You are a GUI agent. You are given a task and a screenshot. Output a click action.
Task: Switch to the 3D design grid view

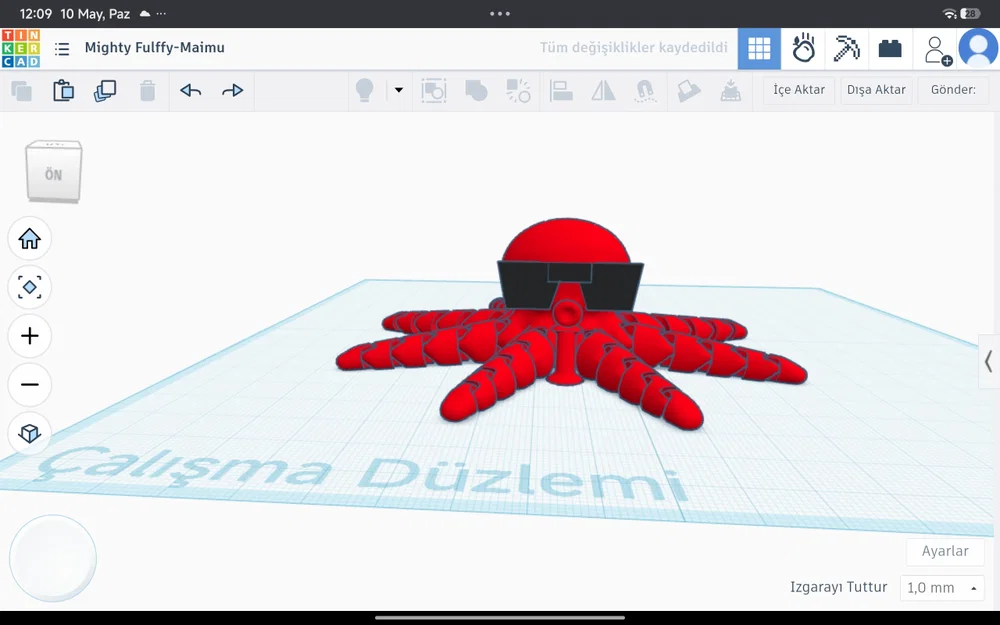(x=759, y=48)
